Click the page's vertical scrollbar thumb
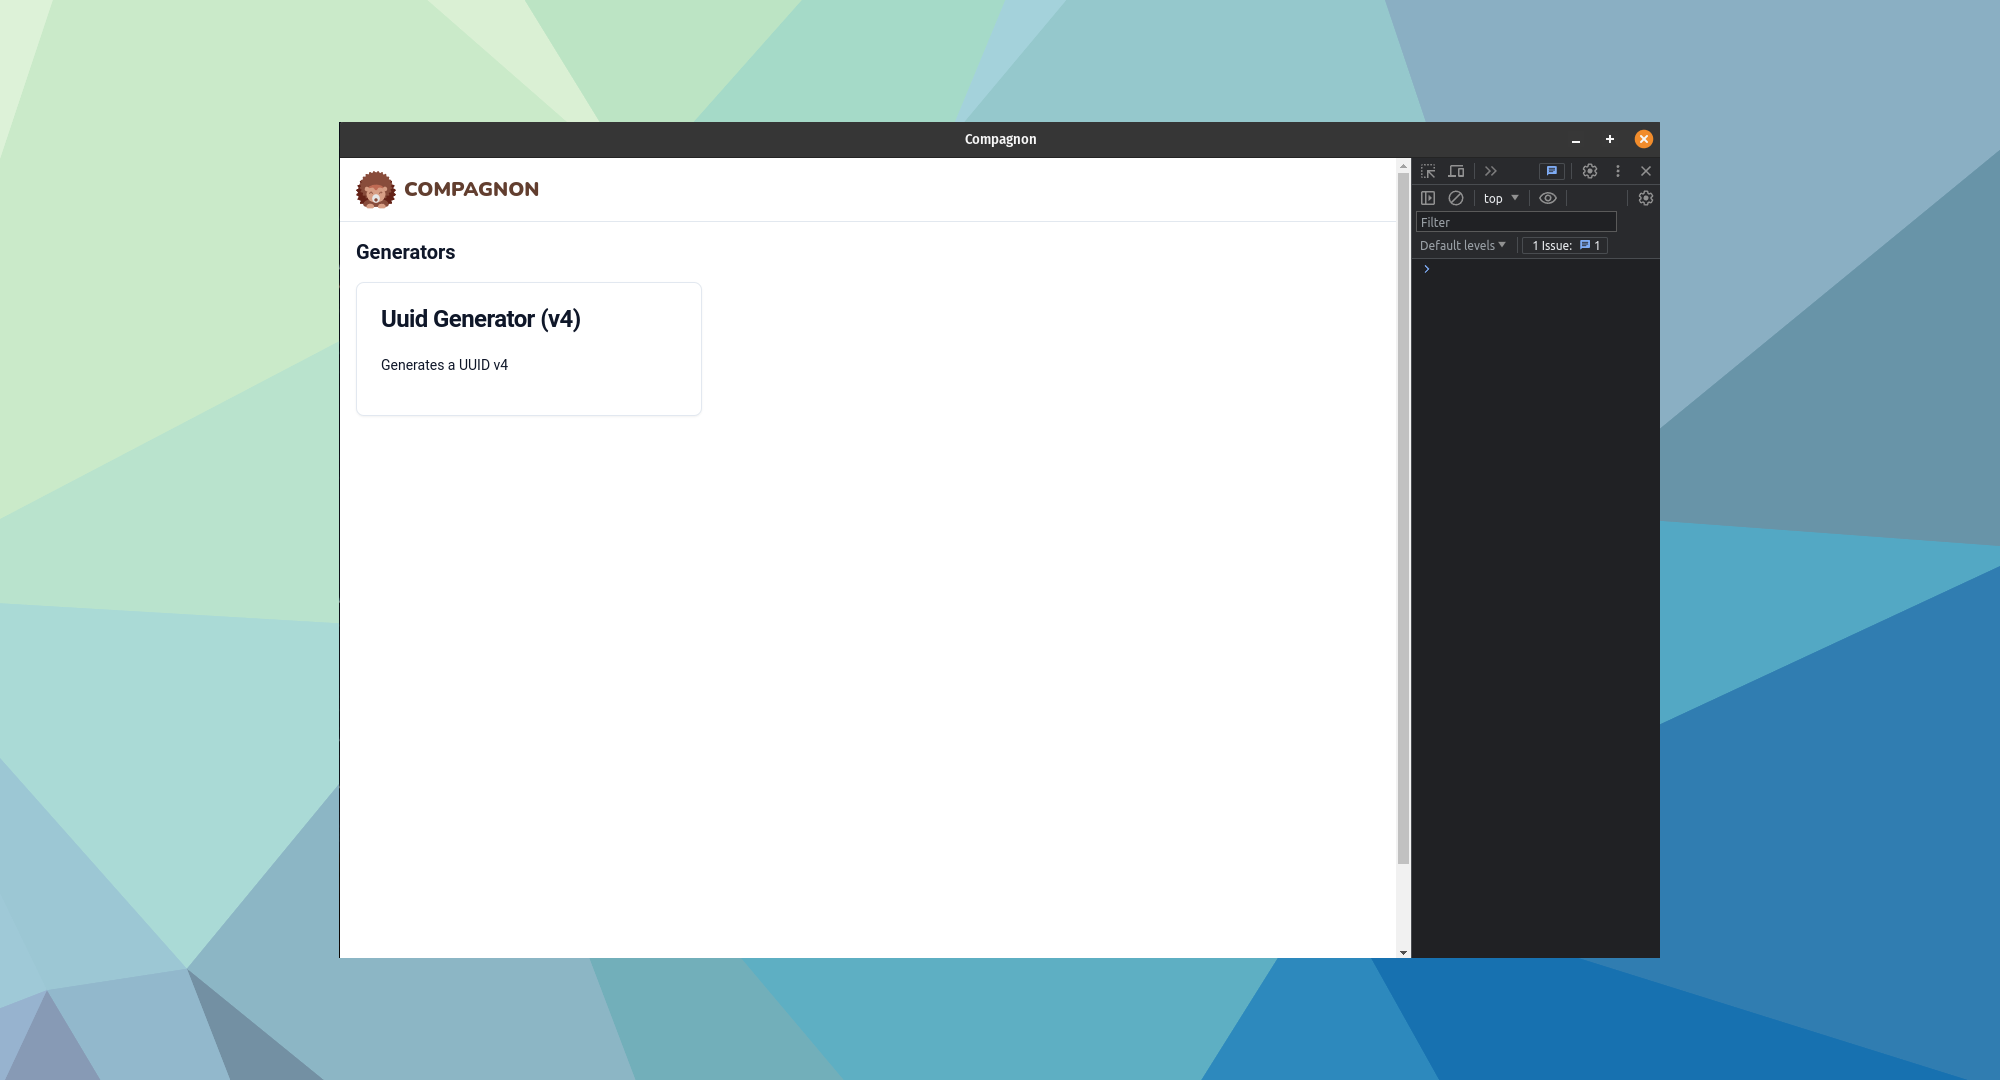 pyautogui.click(x=1403, y=518)
